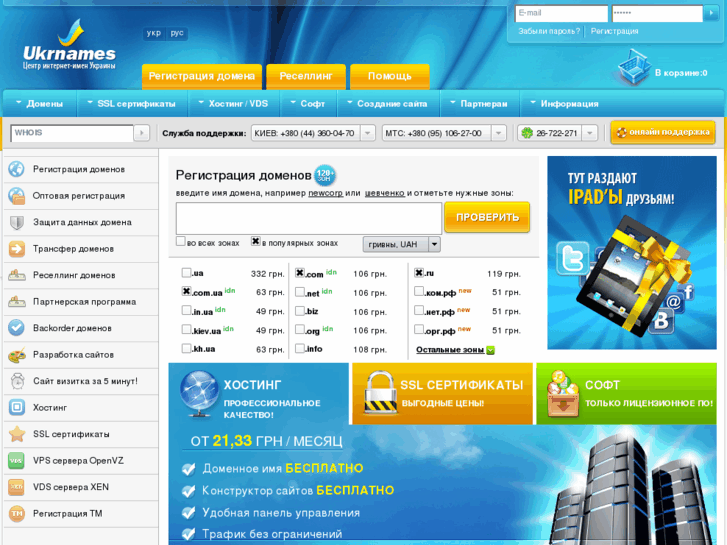Click shield icon for Защита данных домена

tap(16, 222)
